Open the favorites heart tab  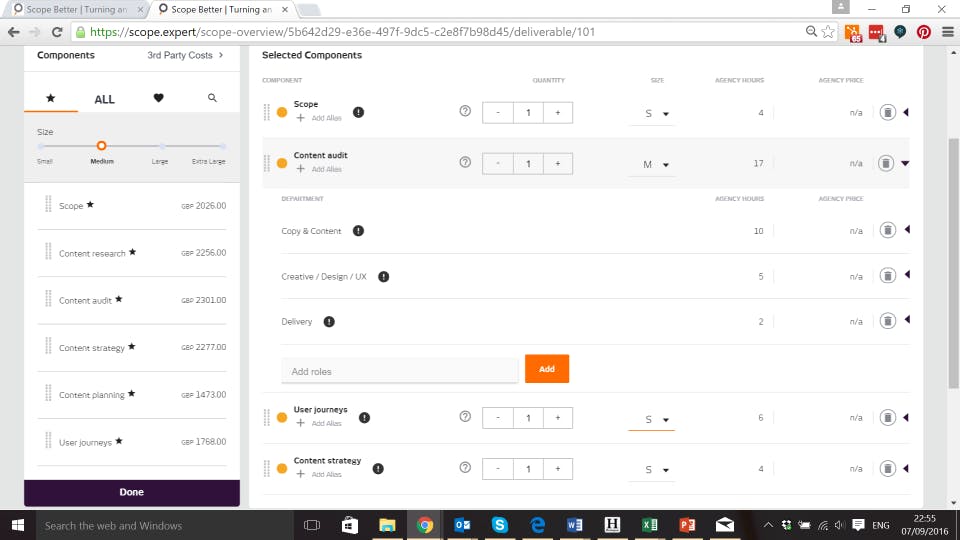(x=159, y=98)
